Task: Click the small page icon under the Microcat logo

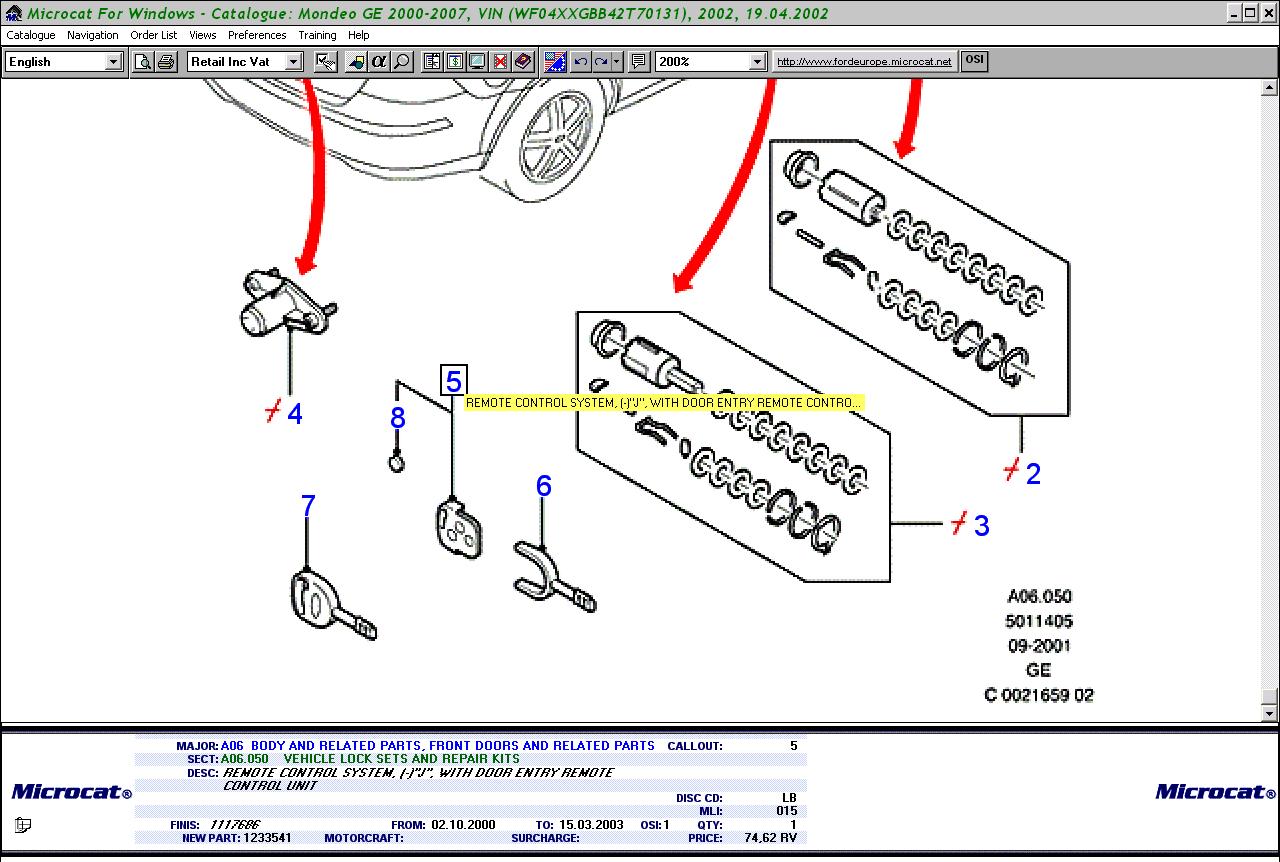Action: pyautogui.click(x=23, y=825)
